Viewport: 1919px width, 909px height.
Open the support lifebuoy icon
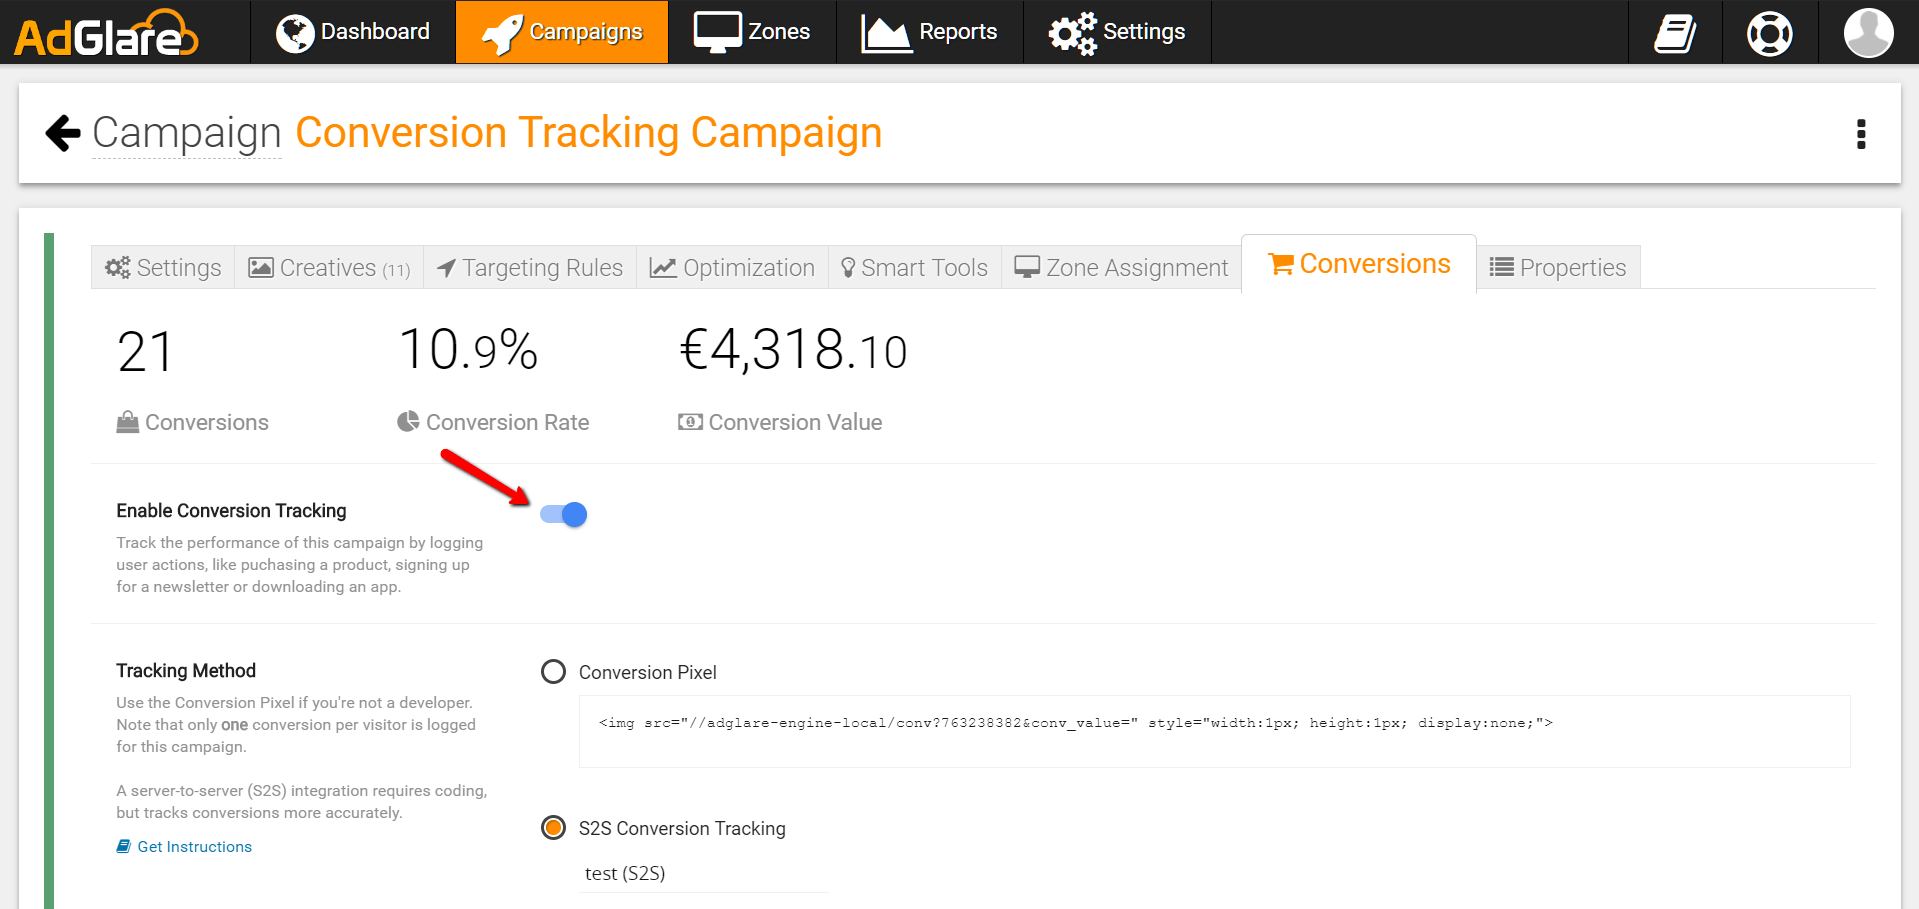pyautogui.click(x=1769, y=33)
